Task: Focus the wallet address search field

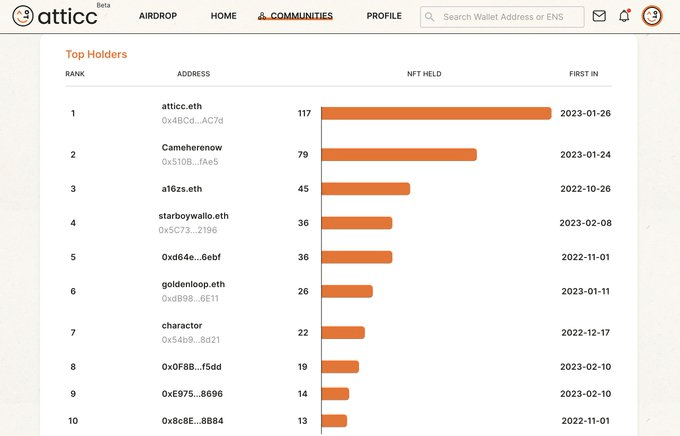Action: pyautogui.click(x=508, y=16)
